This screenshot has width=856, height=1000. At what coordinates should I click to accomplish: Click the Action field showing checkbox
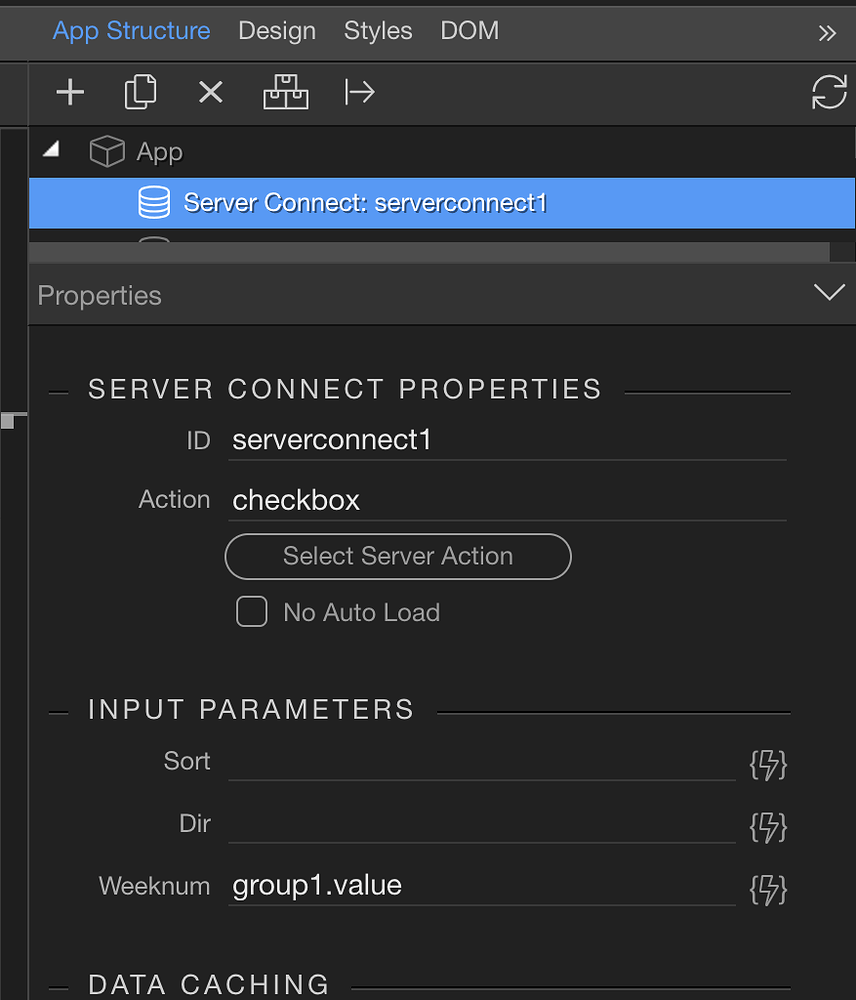tap(507, 501)
